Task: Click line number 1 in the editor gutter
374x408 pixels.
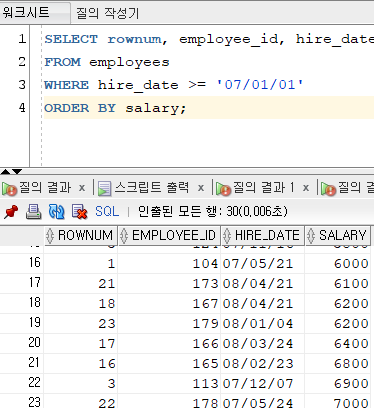Action: pos(22,39)
